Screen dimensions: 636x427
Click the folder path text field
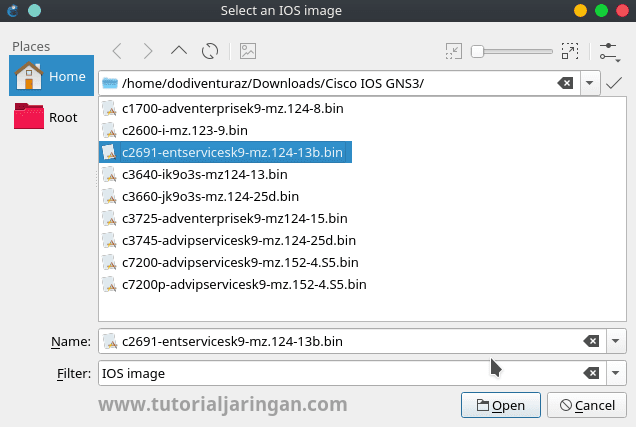coord(339,83)
